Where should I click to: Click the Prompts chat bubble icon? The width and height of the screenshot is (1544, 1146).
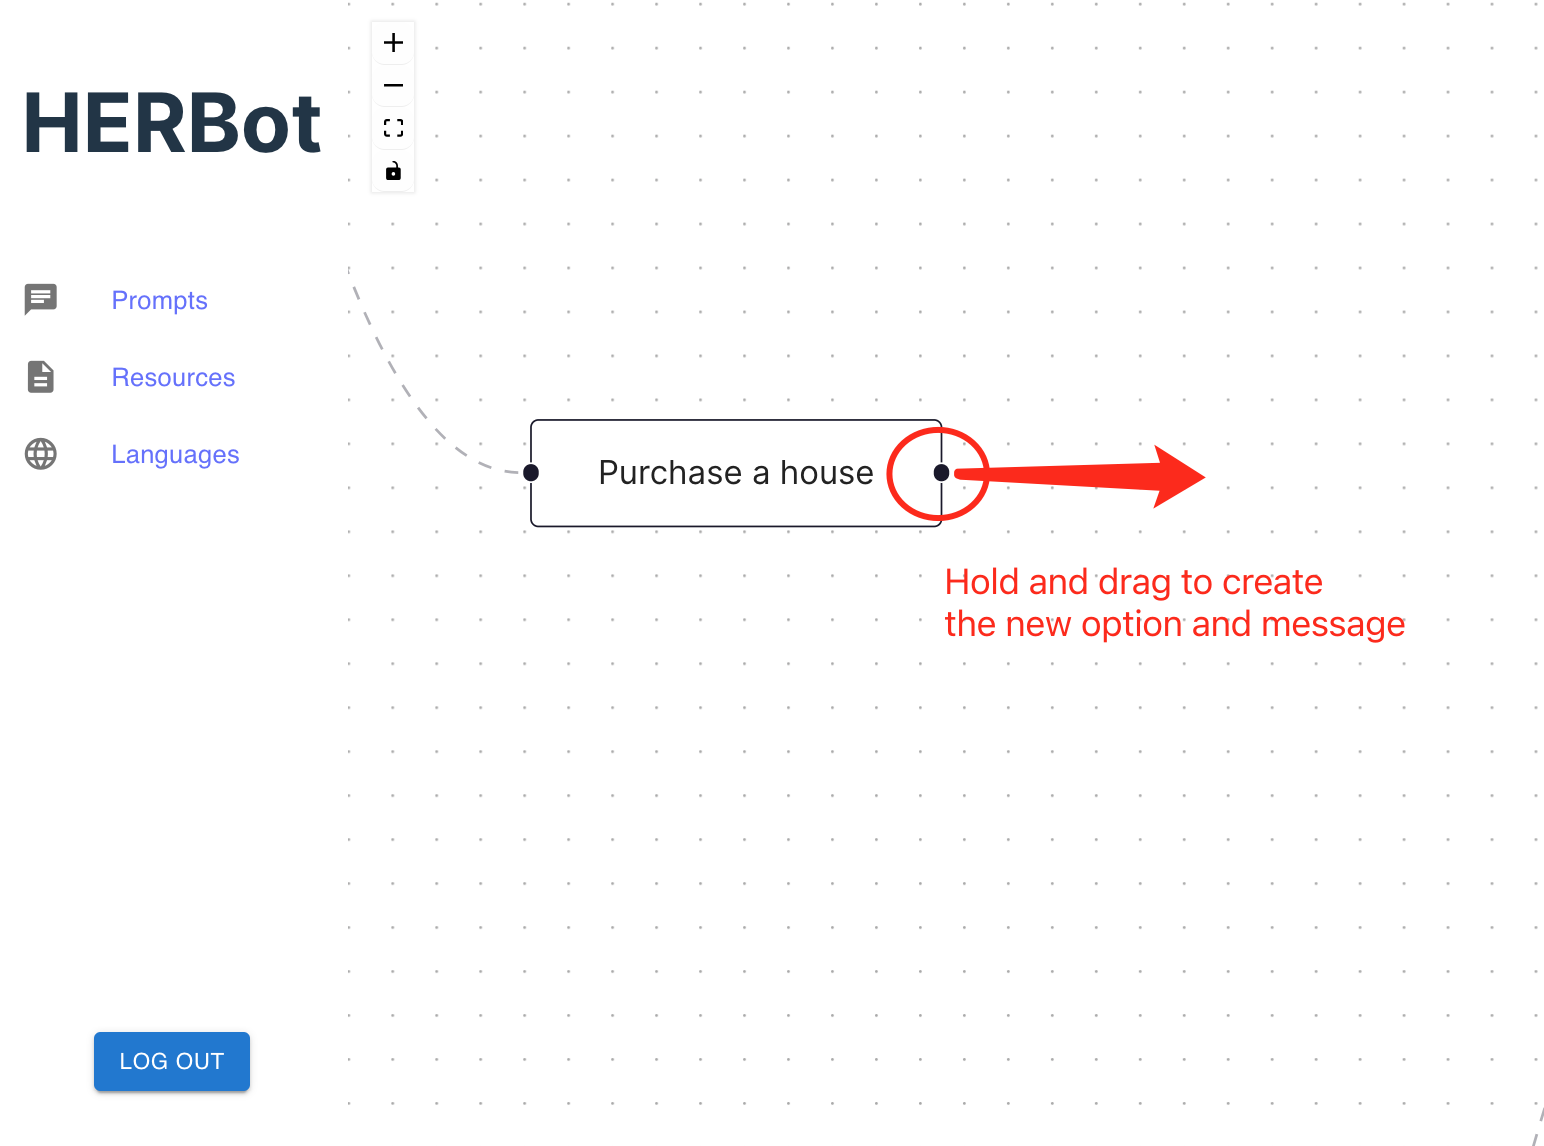[x=41, y=299]
